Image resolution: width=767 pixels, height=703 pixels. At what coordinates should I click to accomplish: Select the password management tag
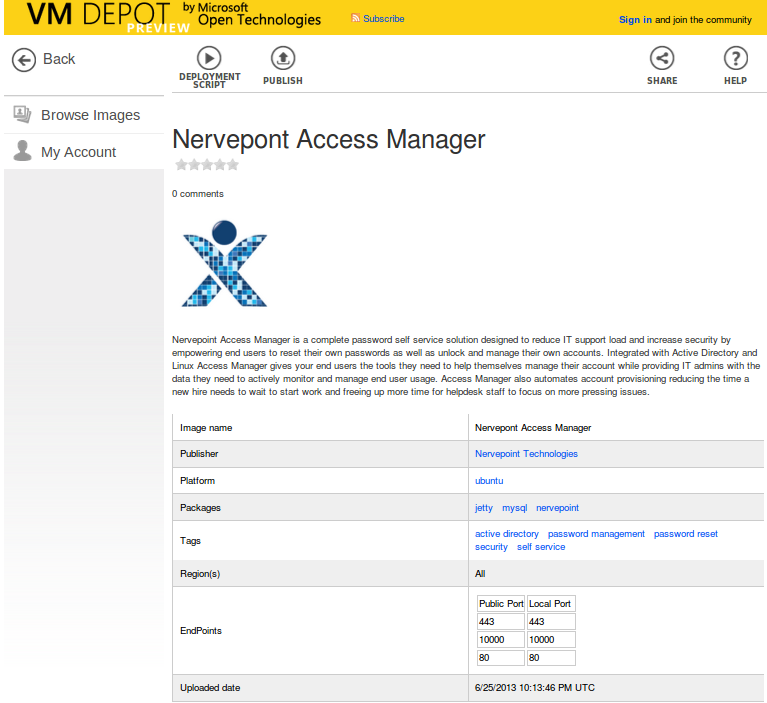[x=596, y=534]
